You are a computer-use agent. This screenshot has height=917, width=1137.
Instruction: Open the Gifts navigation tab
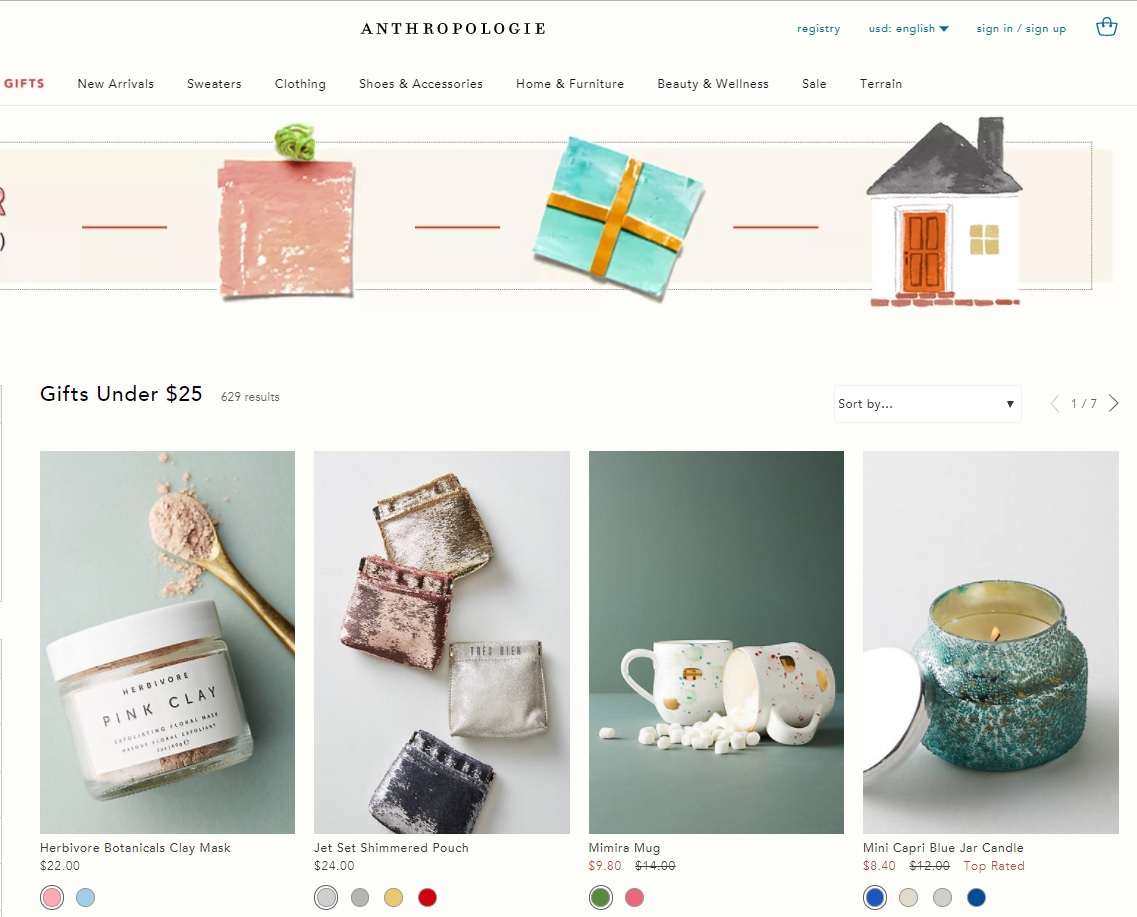click(x=24, y=83)
